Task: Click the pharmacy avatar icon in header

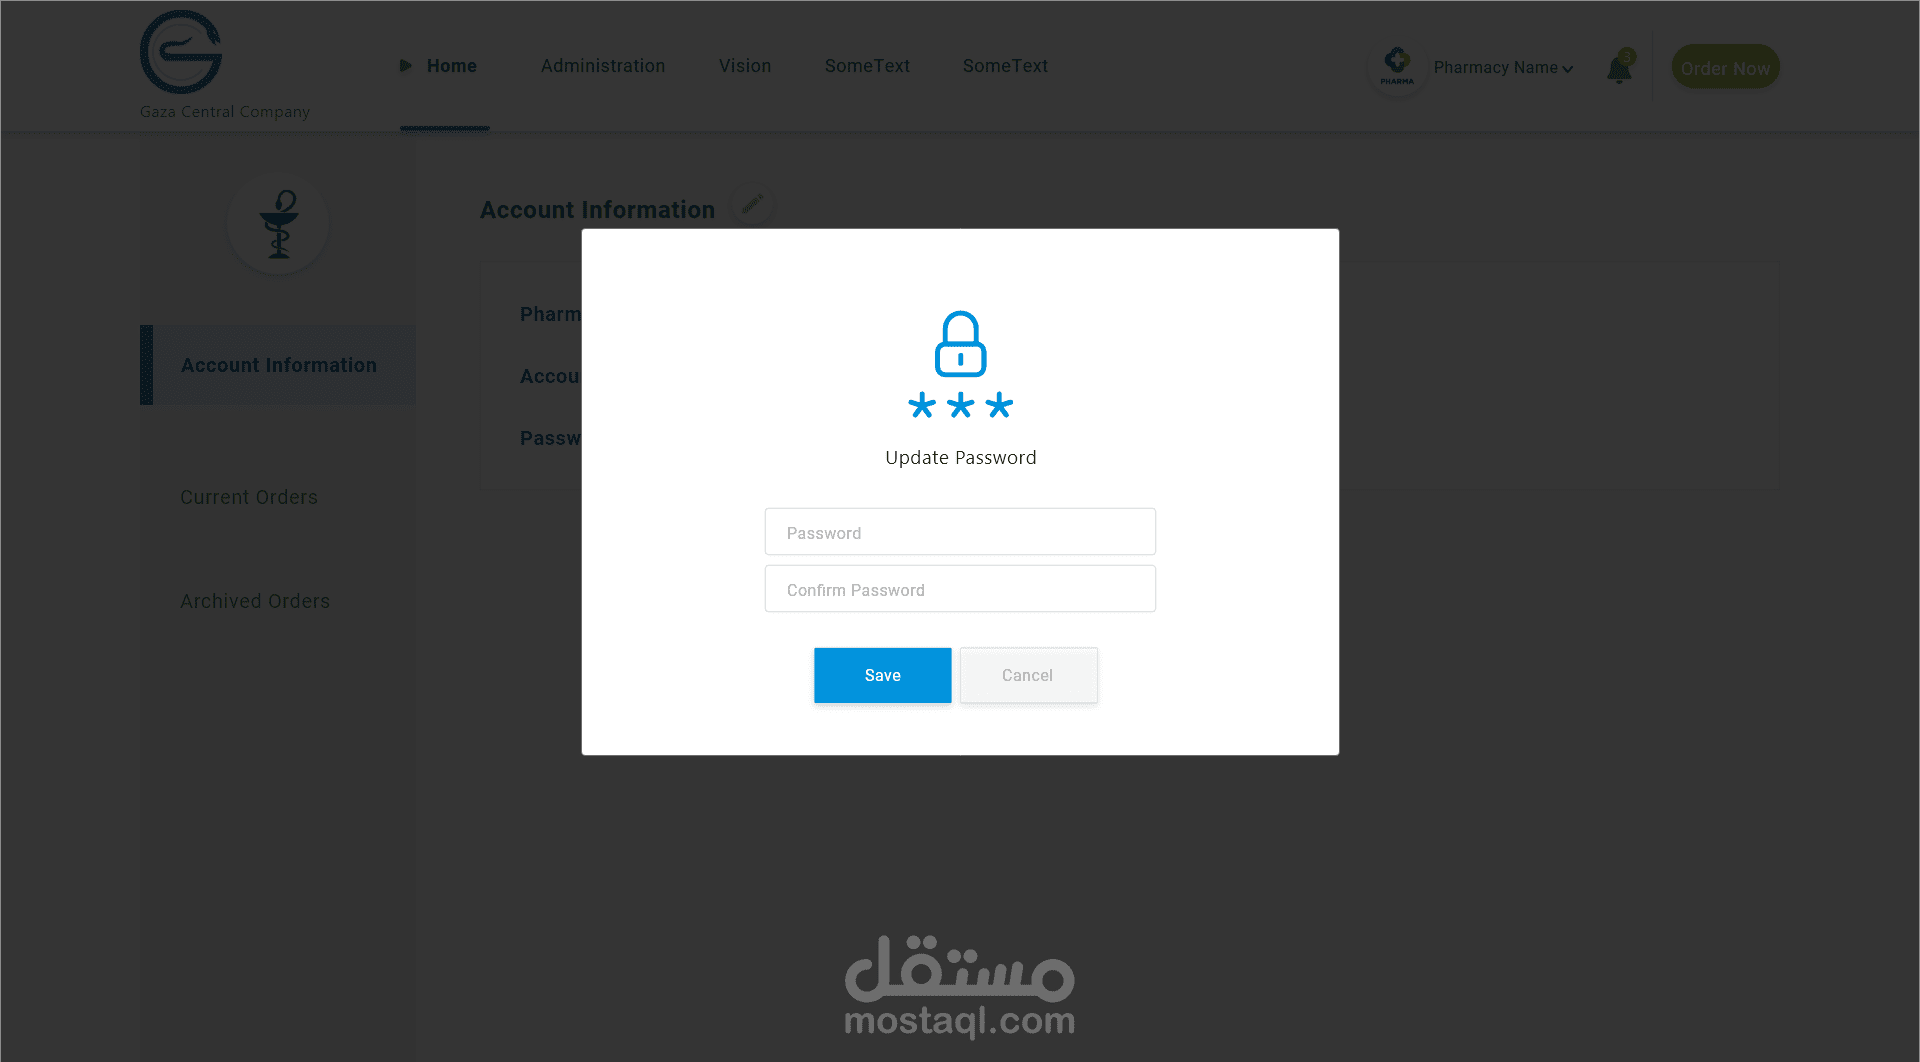Action: coord(1397,67)
